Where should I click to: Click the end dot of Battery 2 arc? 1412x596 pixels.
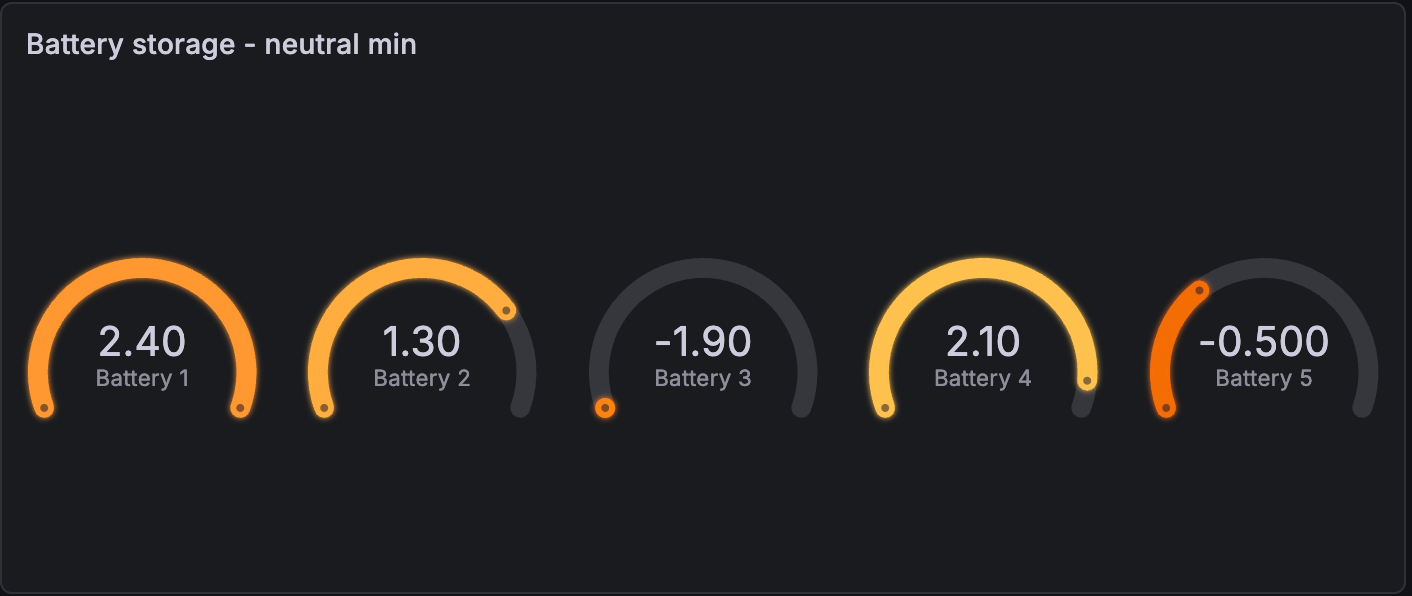pos(507,311)
